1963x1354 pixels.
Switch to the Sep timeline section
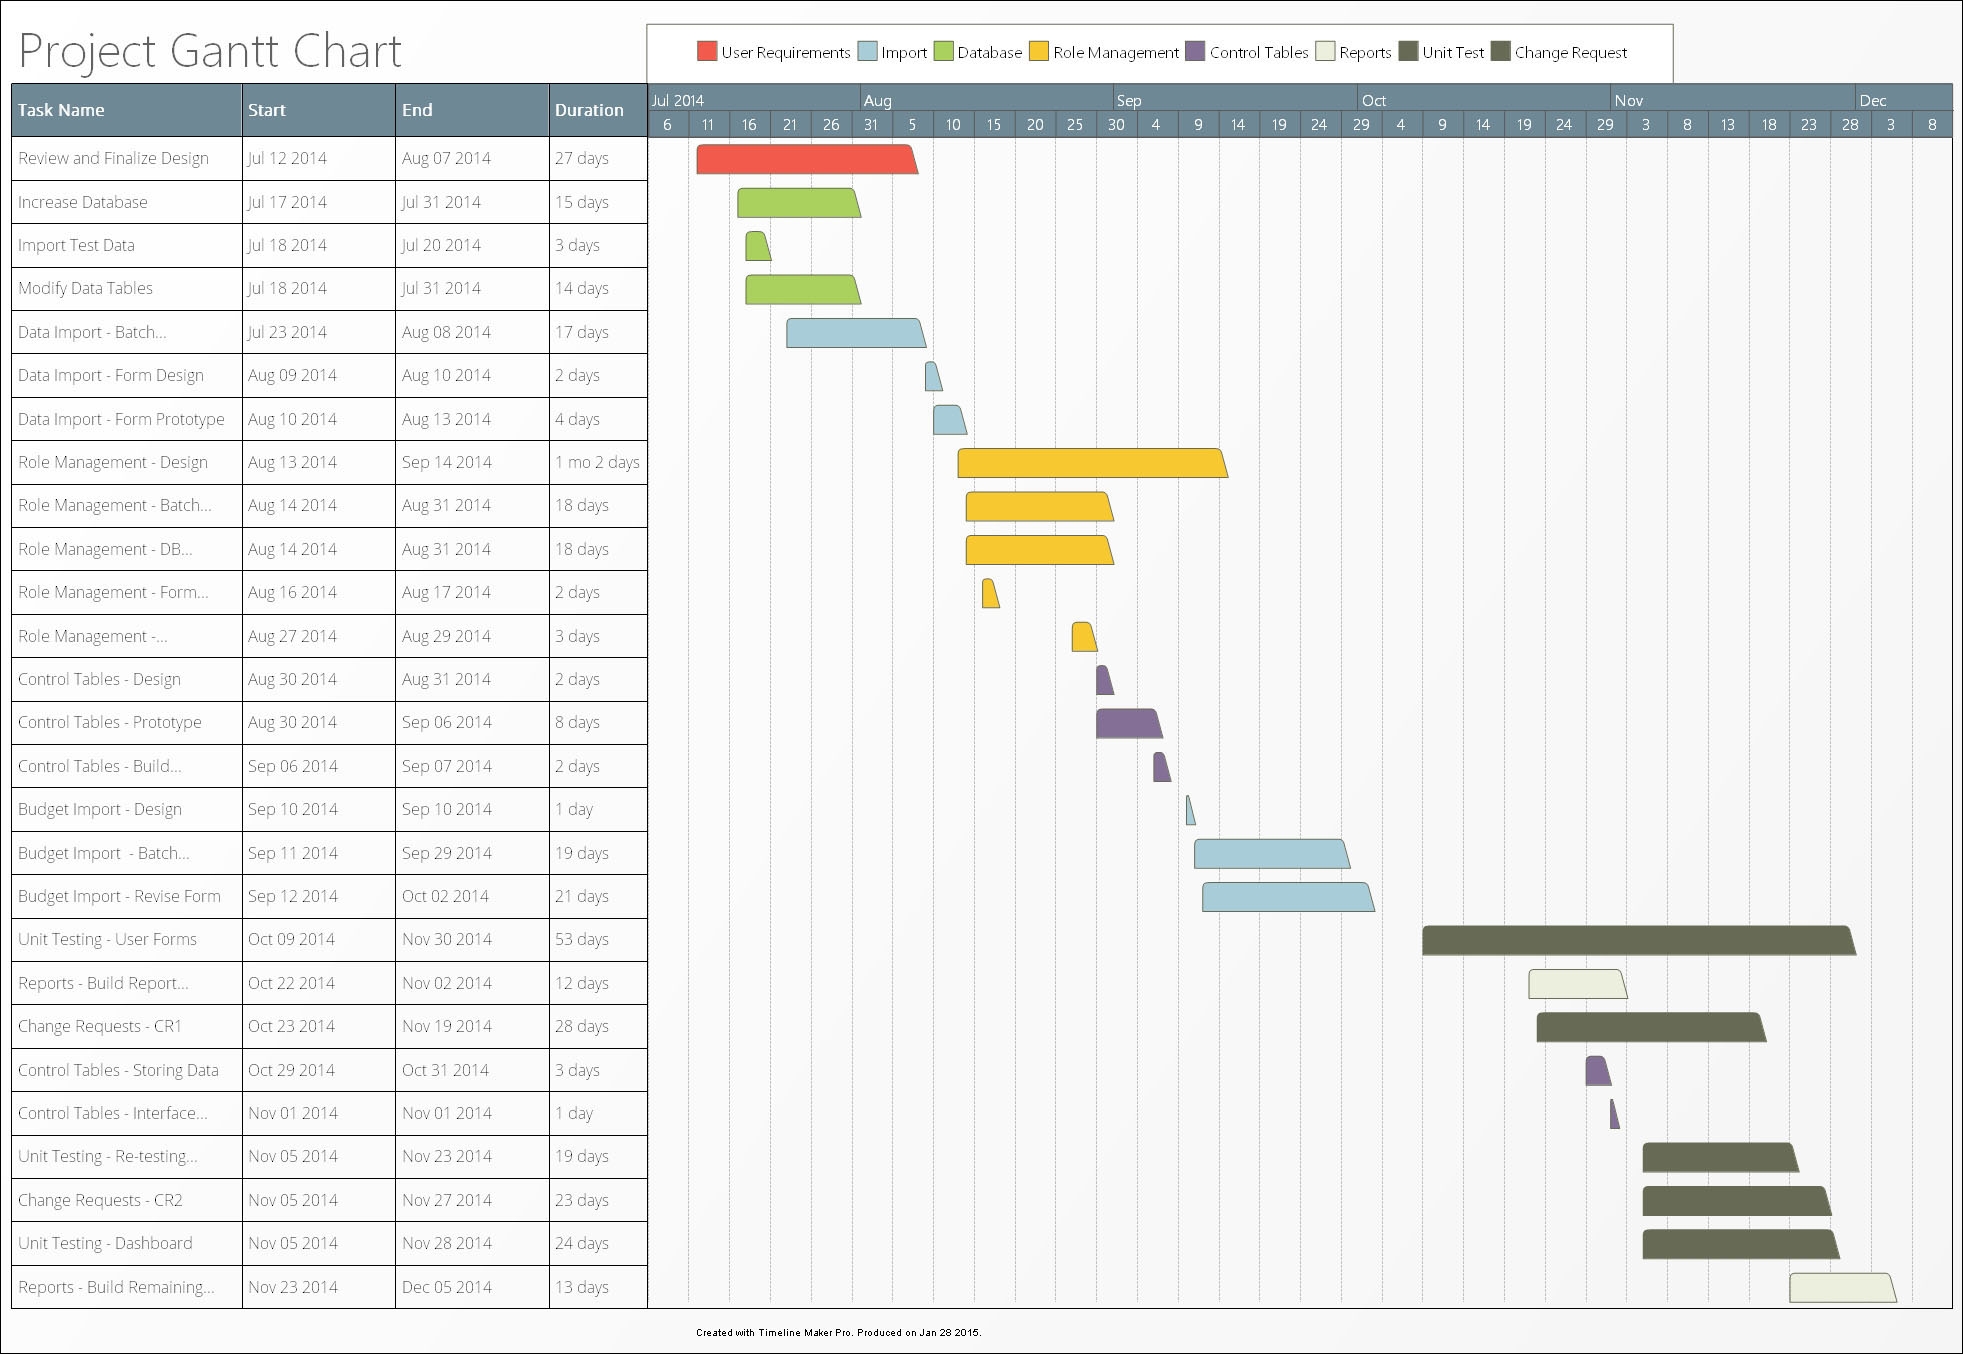pyautogui.click(x=1131, y=100)
